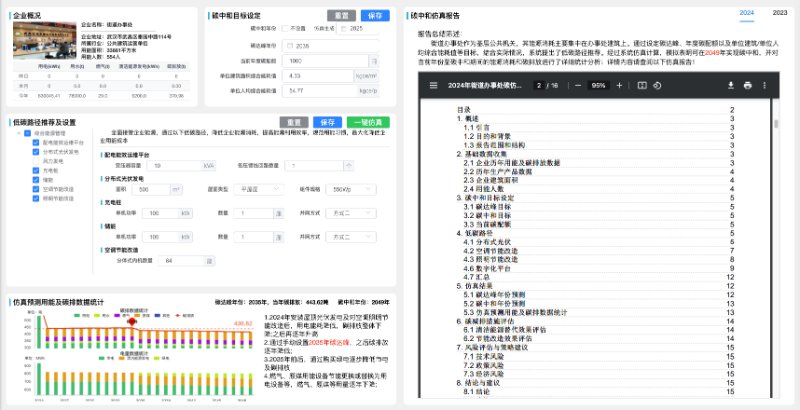This screenshot has height=410, width=800.
Task: Collapse the 综合能源管理 tree node arrow
Action: point(19,134)
